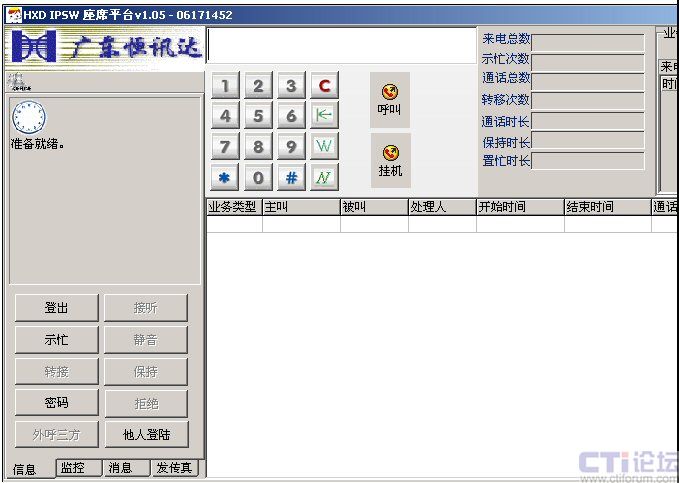The height and width of the screenshot is (483, 679).
Task: Click the 开始时间 column header
Action: (519, 207)
